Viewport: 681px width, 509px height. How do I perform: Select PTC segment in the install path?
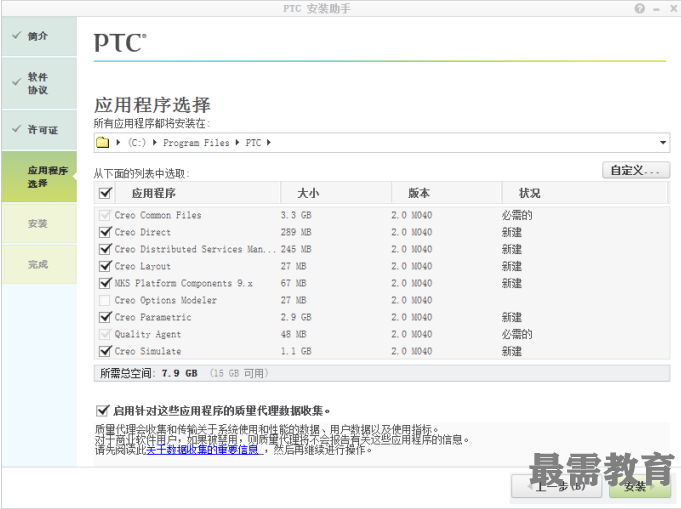coord(253,142)
